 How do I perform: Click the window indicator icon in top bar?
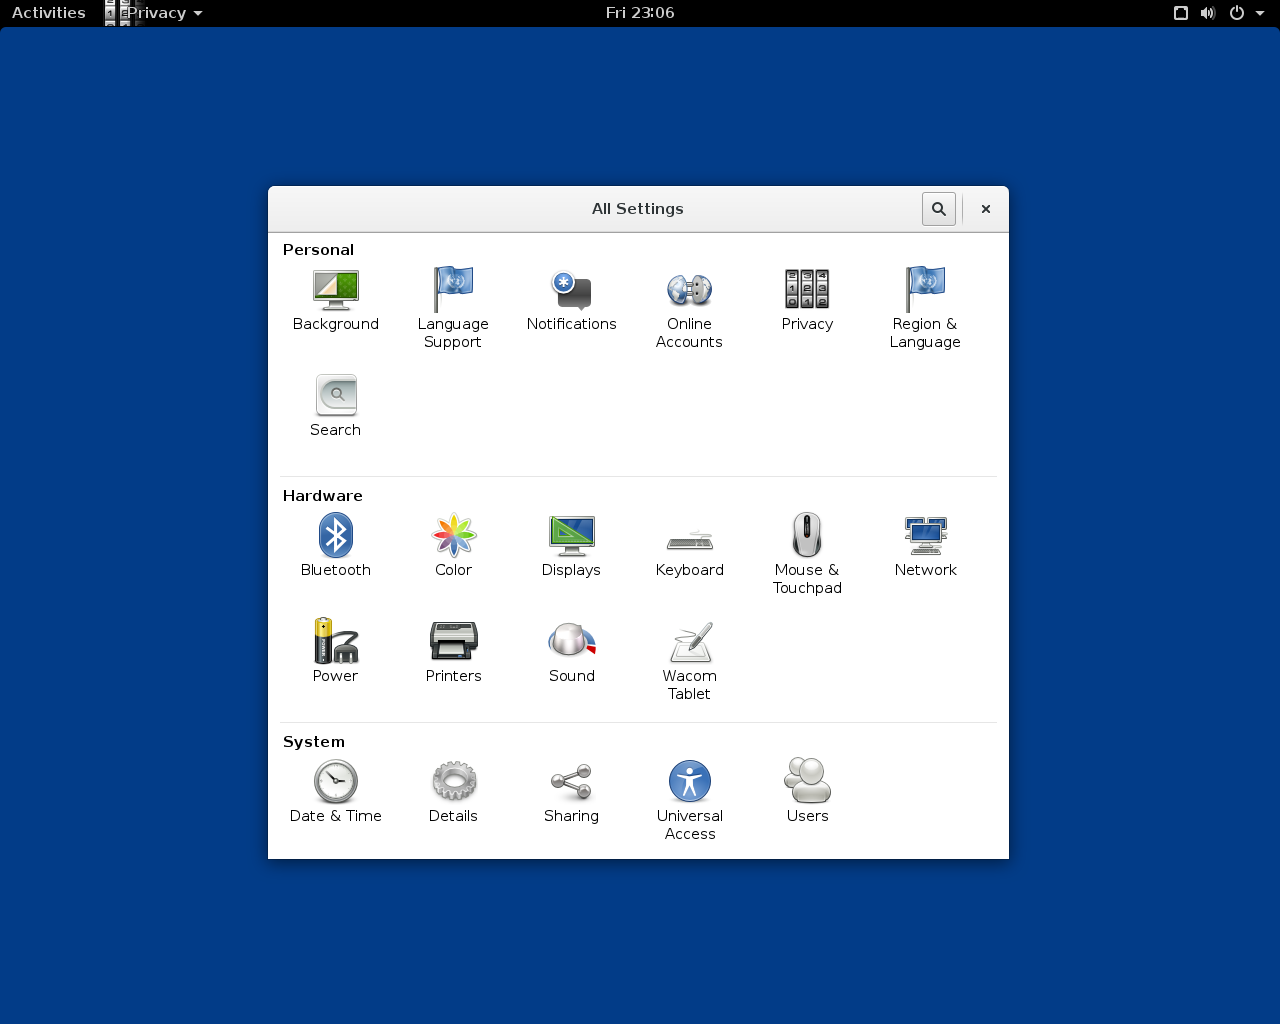(x=1181, y=13)
